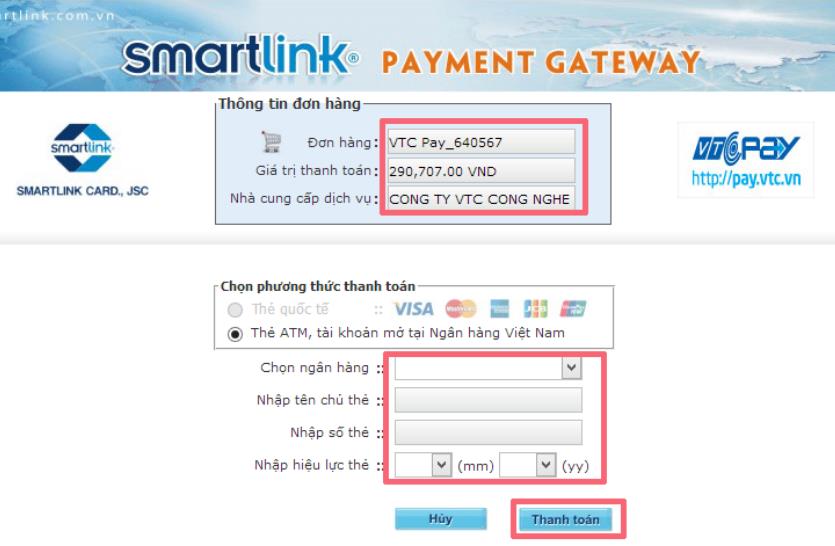
Task: Open the http://pay.vtc.vn link
Action: 746,178
